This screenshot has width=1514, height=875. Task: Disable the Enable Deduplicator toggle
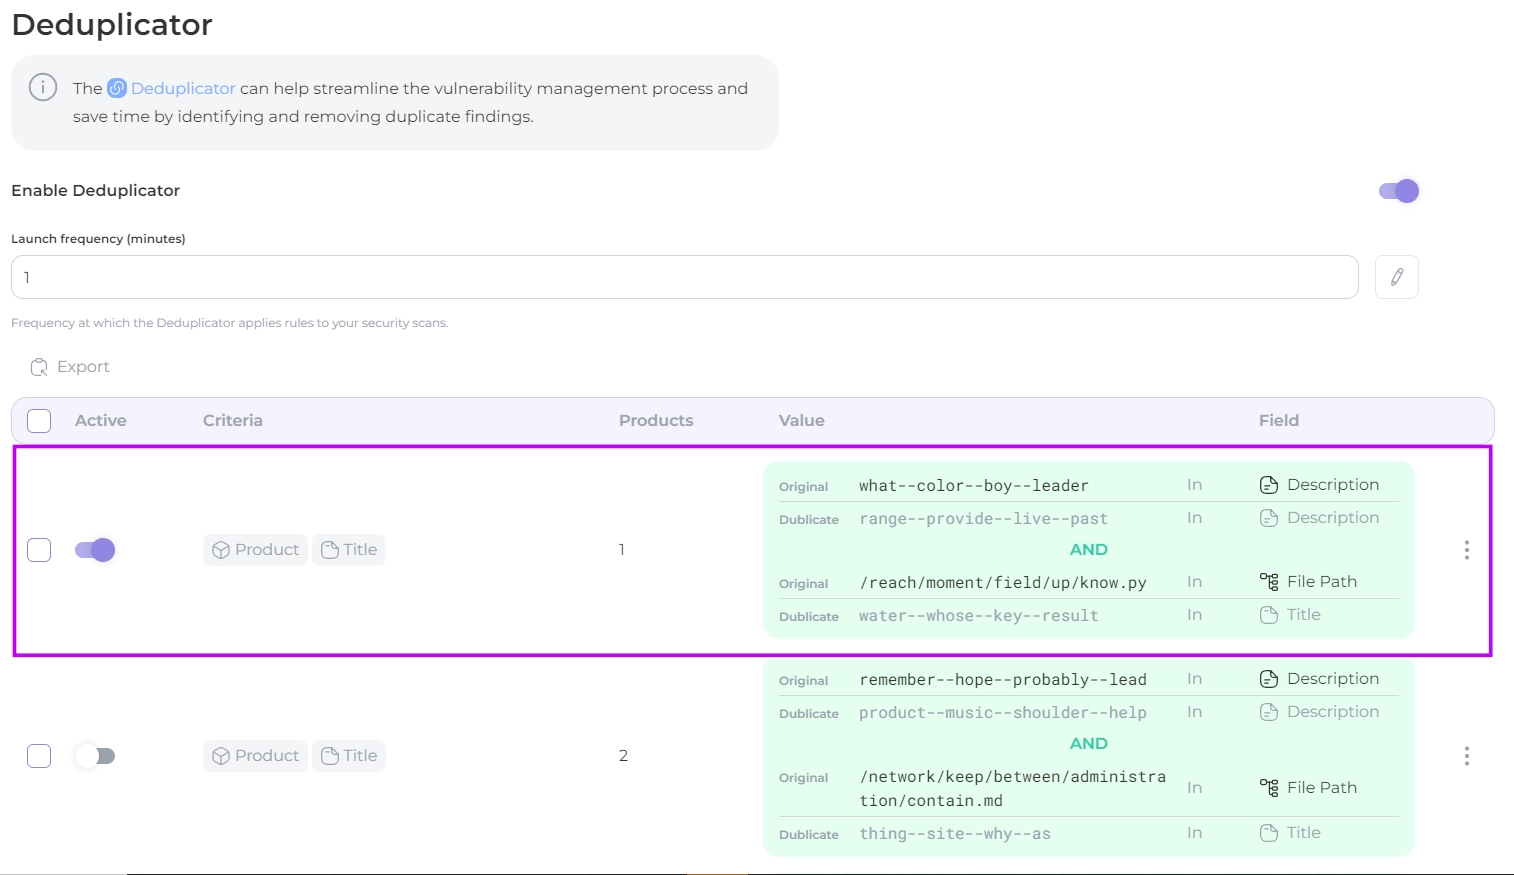(1398, 191)
